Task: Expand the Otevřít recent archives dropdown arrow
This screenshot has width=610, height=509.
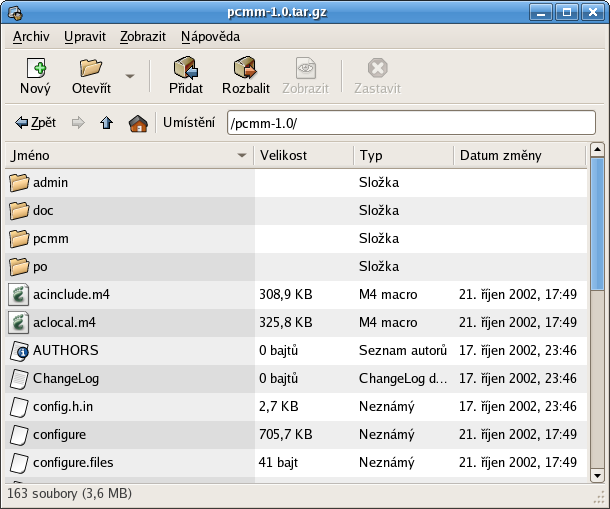Action: tap(130, 76)
